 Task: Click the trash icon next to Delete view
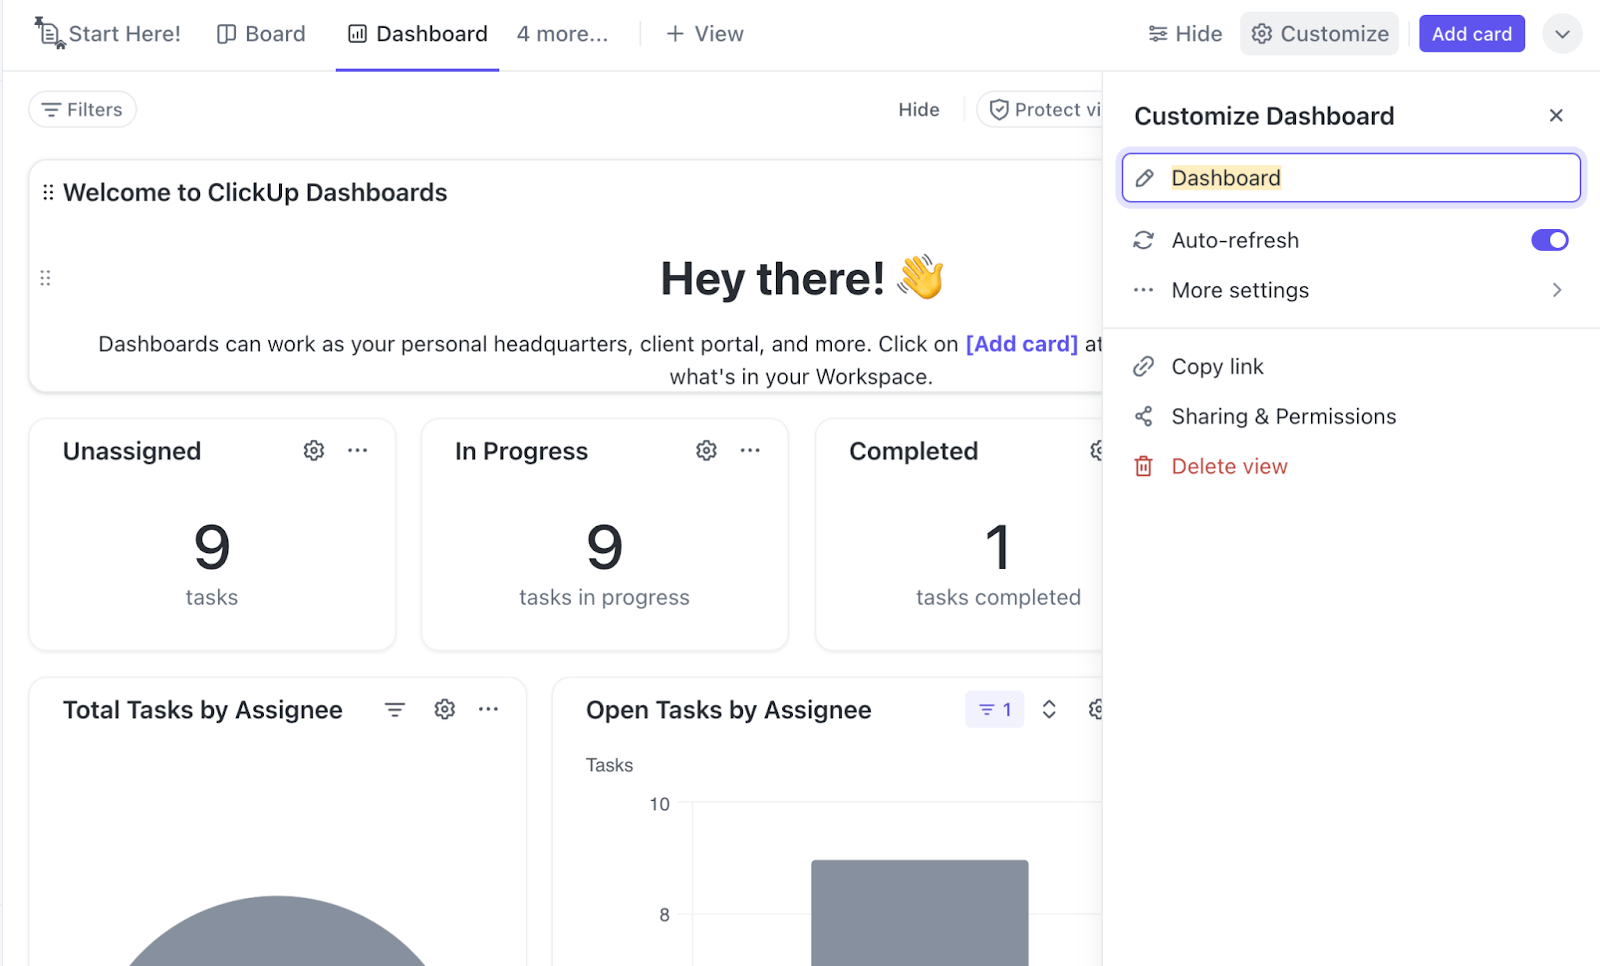(x=1144, y=466)
